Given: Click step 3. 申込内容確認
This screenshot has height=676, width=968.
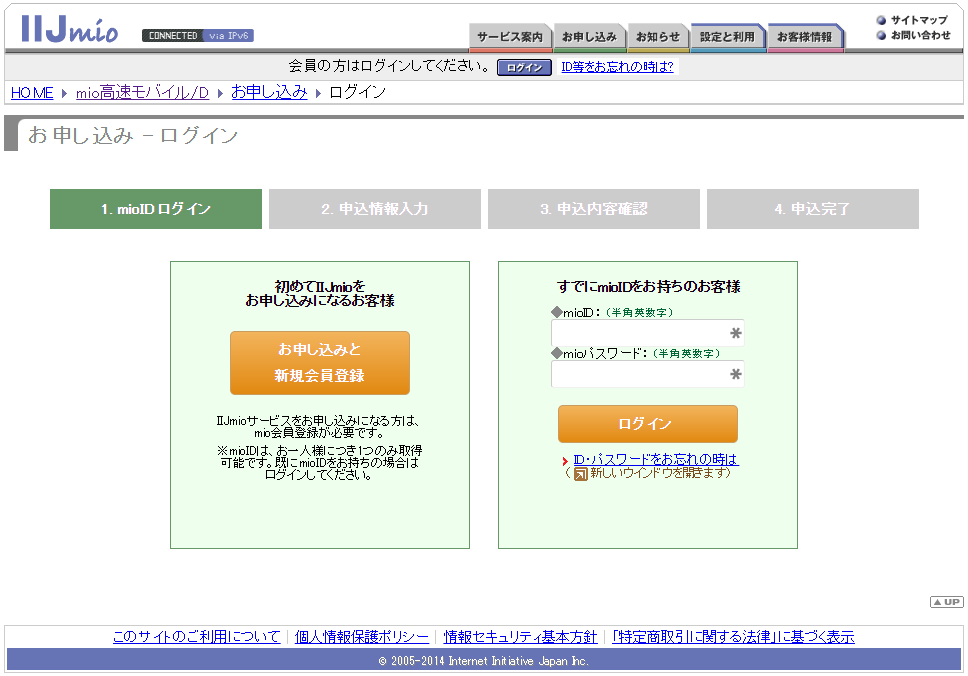Looking at the screenshot, I should tap(594, 209).
